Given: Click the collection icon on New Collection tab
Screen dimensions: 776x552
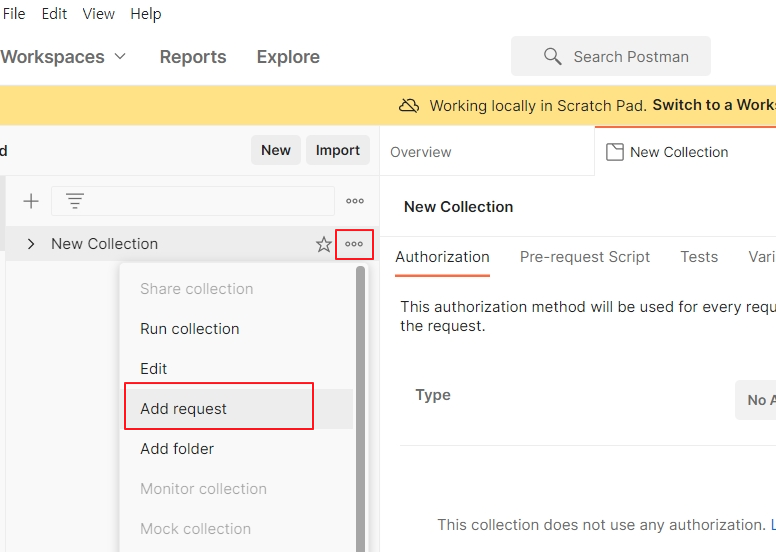Looking at the screenshot, I should coord(615,152).
